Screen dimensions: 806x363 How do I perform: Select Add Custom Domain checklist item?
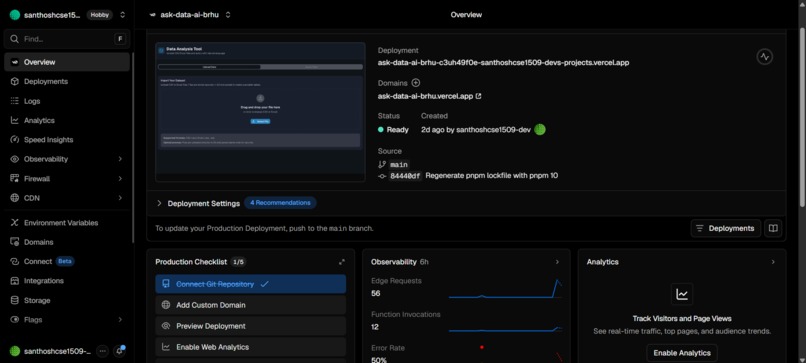point(250,305)
